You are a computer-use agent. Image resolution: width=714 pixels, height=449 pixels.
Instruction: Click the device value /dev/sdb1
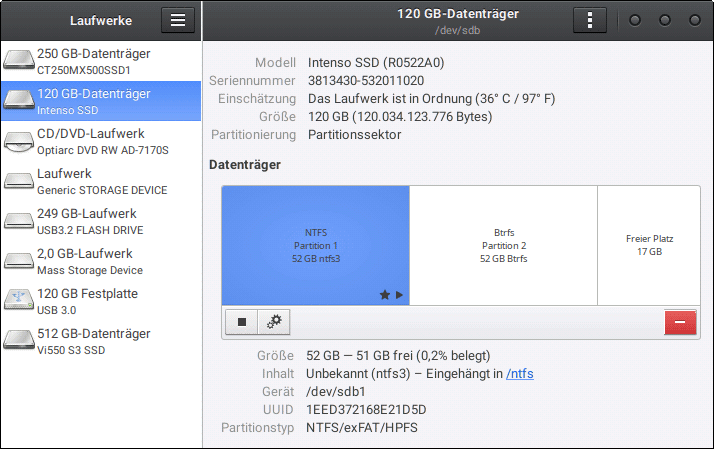click(x=336, y=392)
